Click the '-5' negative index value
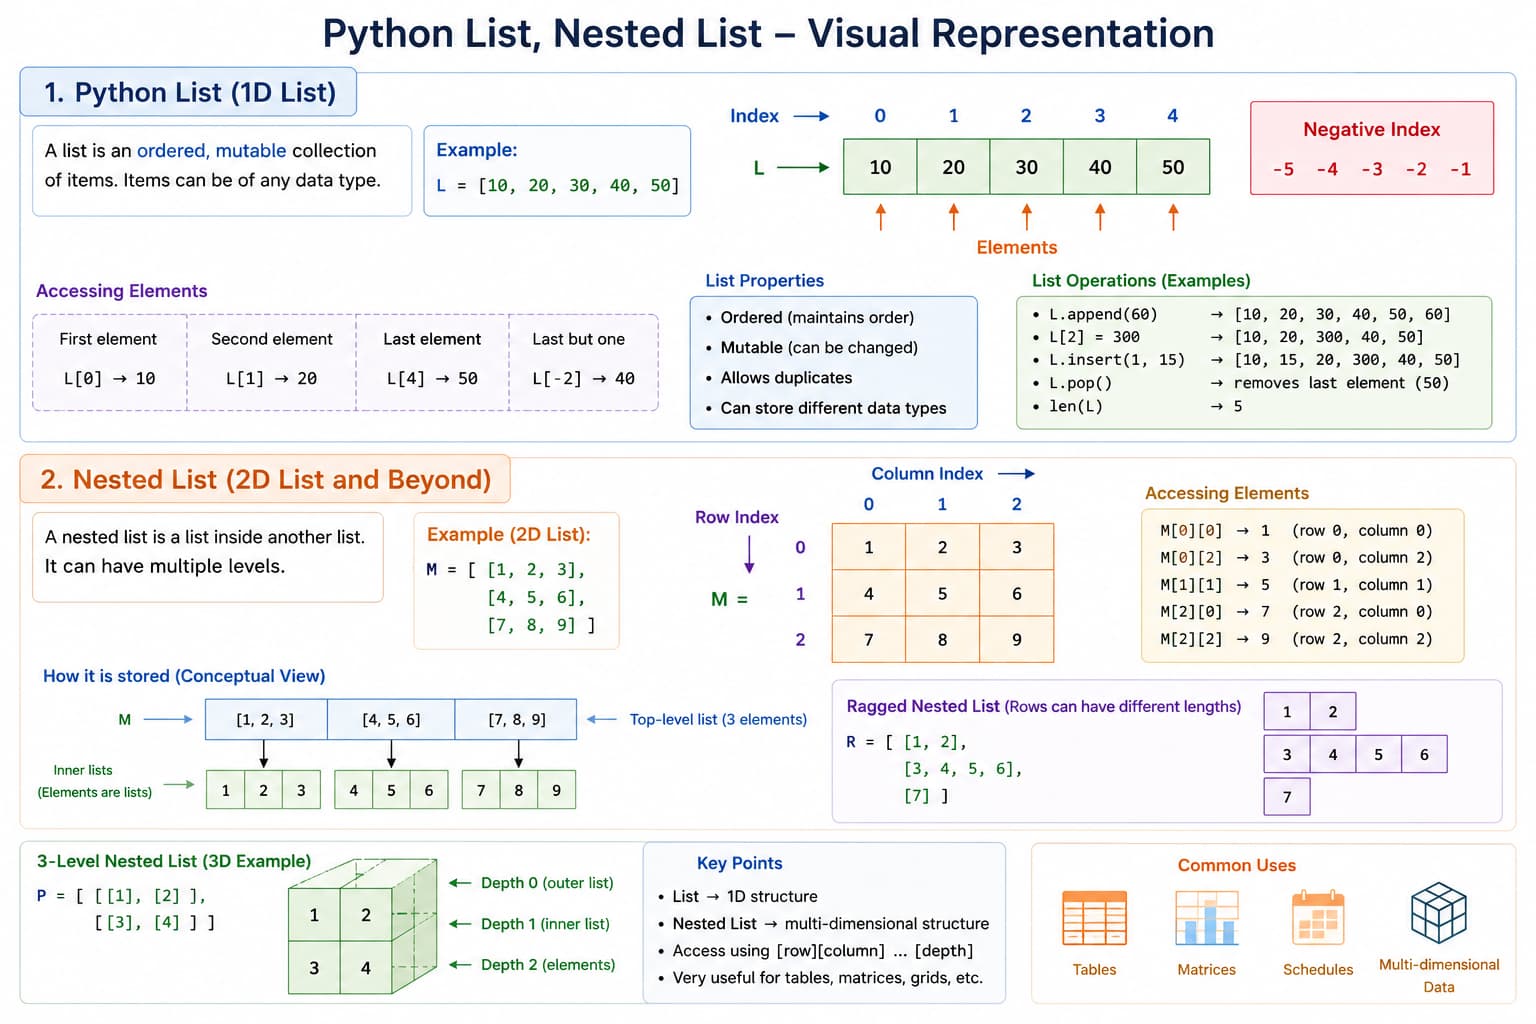Image resolution: width=1536 pixels, height=1024 pixels. pyautogui.click(x=1283, y=169)
